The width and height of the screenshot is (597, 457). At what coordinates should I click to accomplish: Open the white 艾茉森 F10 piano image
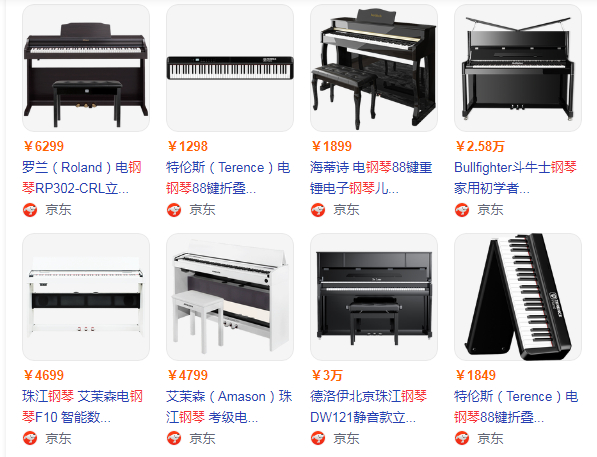86,297
